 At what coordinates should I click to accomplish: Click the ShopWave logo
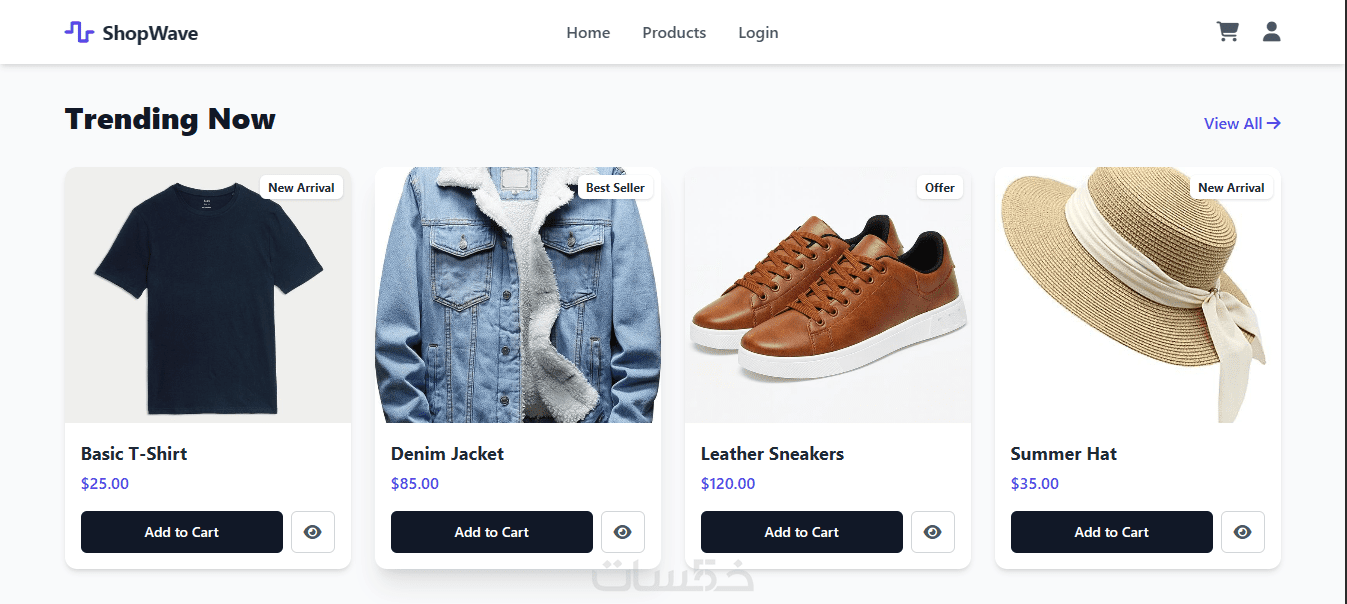[131, 33]
